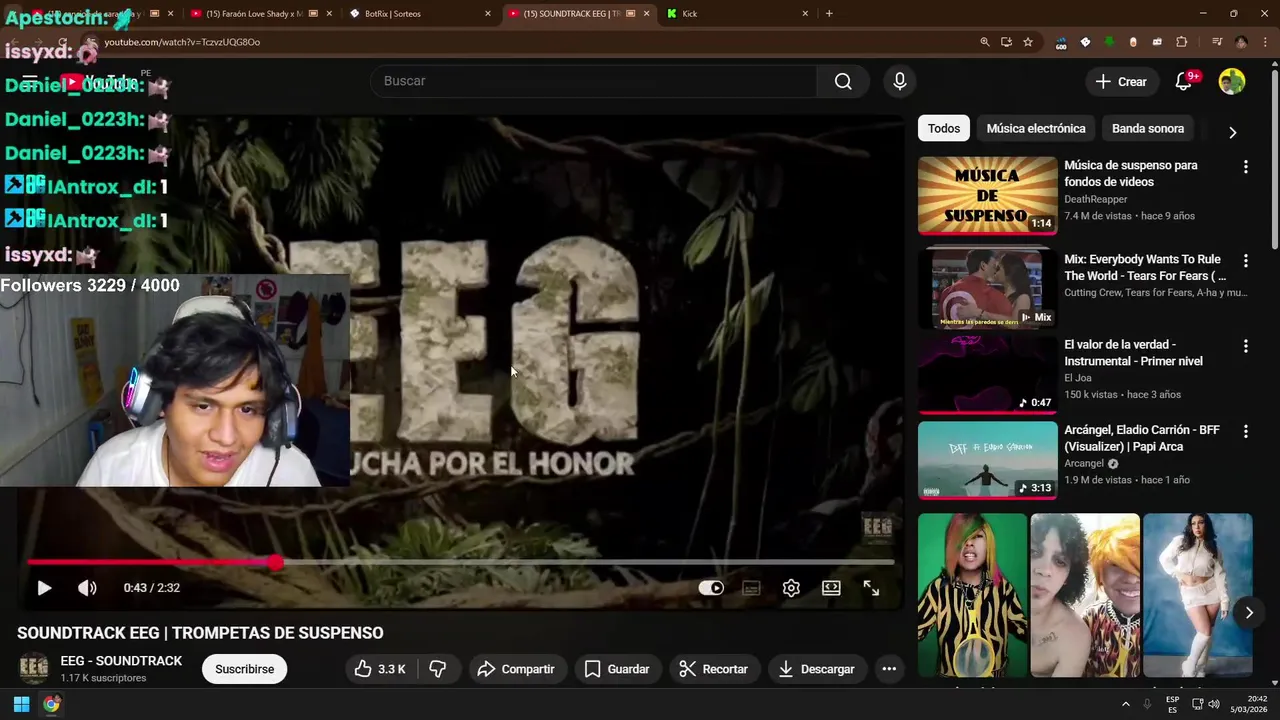Viewport: 1280px width, 720px height.
Task: Click the white tag-shaped extension icon
Action: [x=1085, y=42]
